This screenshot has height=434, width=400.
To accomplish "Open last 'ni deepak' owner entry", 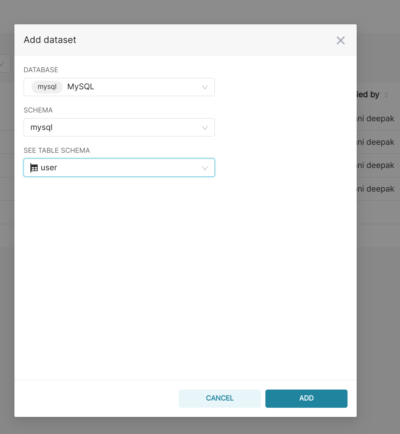I will pyautogui.click(x=376, y=189).
